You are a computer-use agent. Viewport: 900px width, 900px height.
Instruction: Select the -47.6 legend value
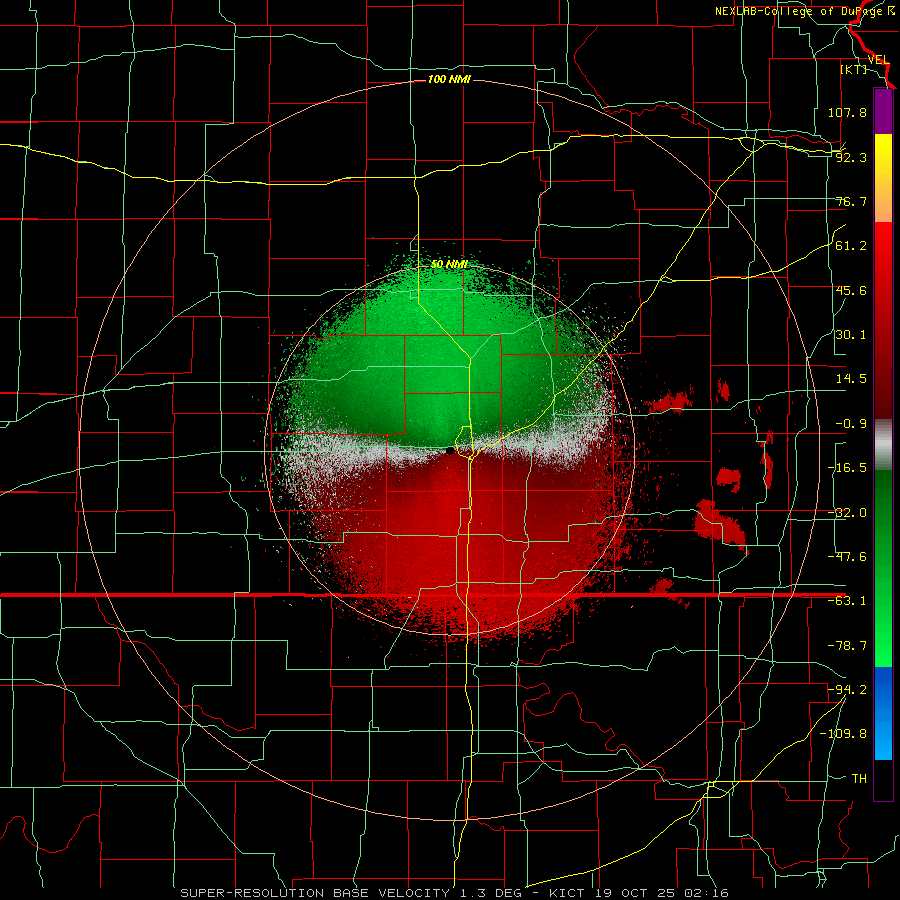click(847, 557)
